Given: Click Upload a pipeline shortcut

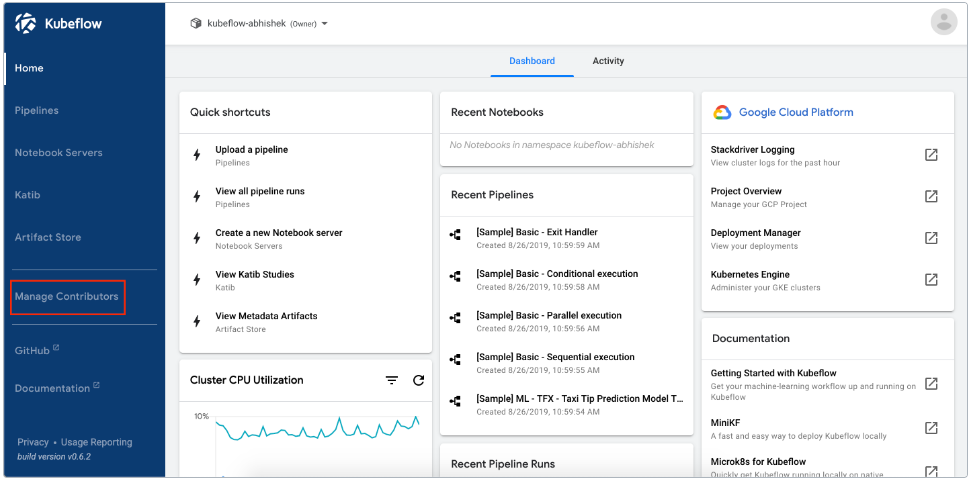Looking at the screenshot, I should [x=251, y=150].
